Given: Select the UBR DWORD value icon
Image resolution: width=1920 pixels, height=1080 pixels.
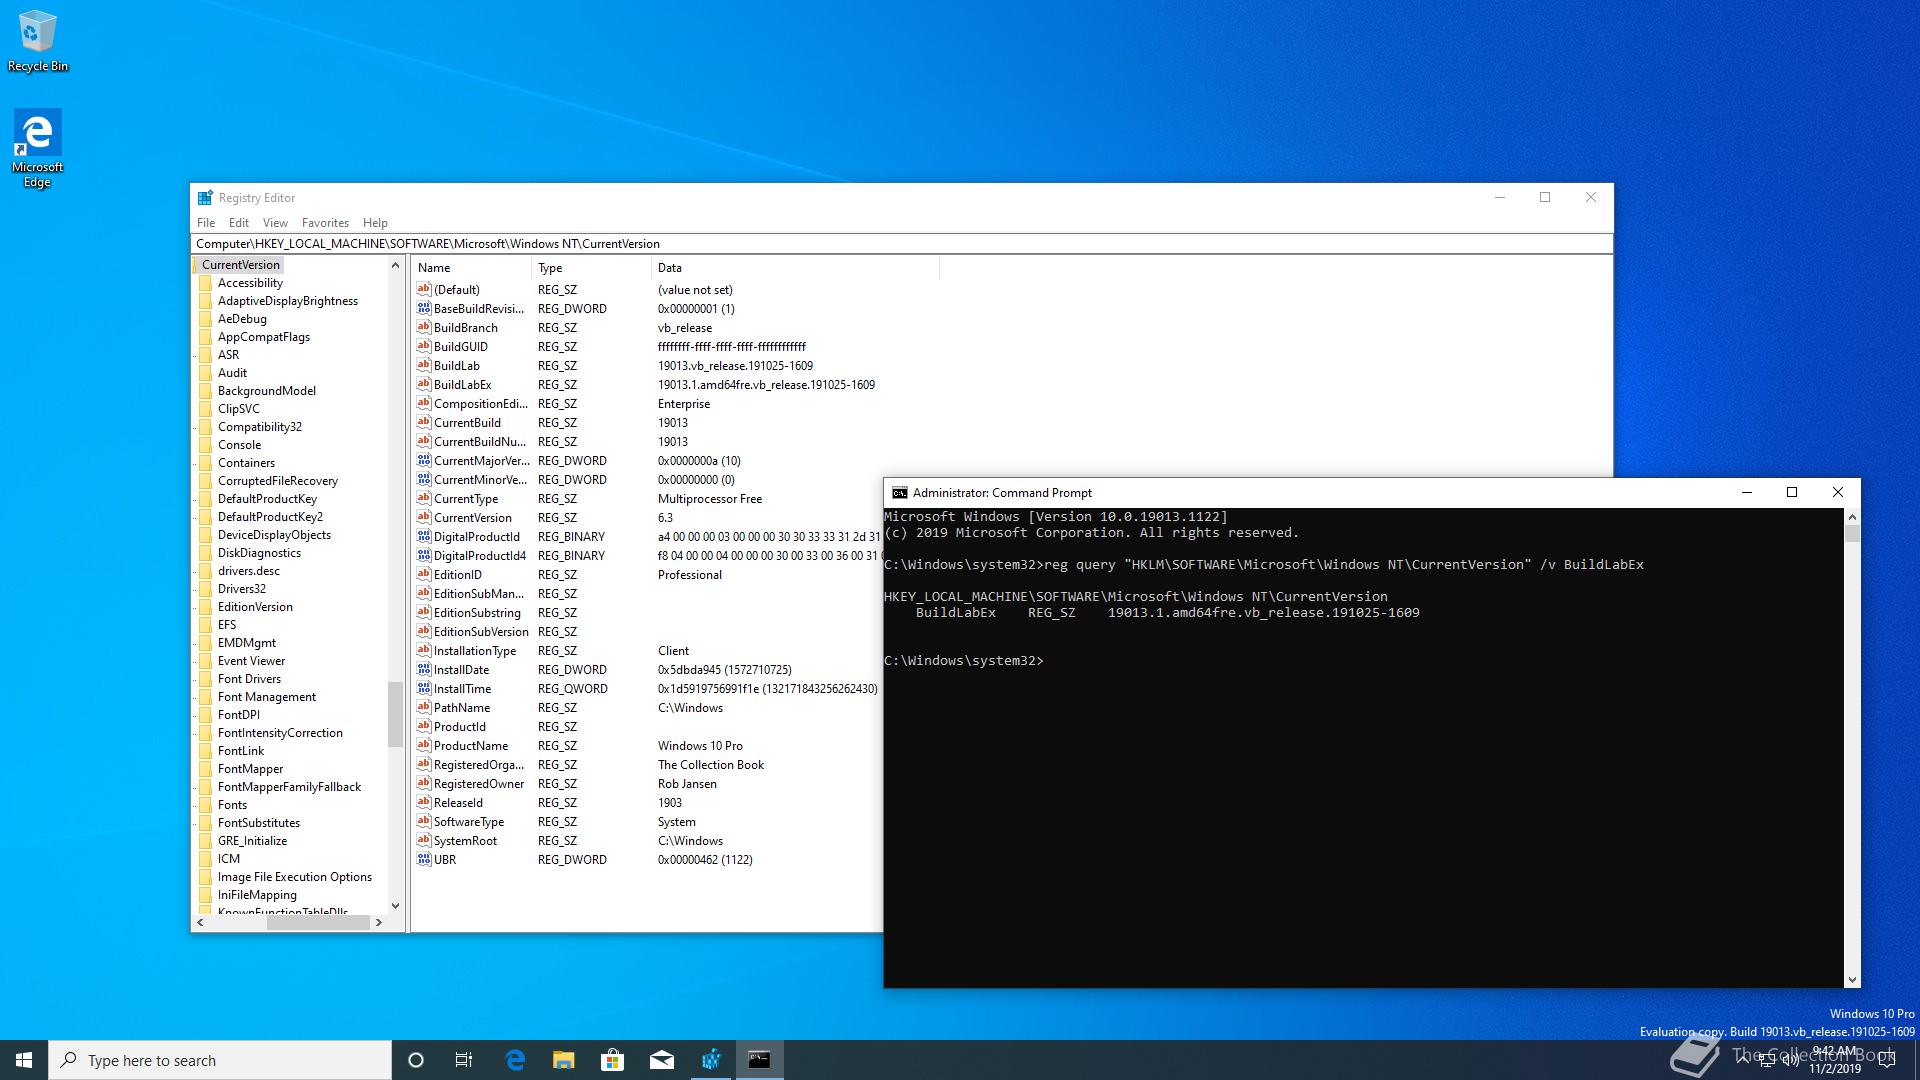Looking at the screenshot, I should [x=424, y=860].
